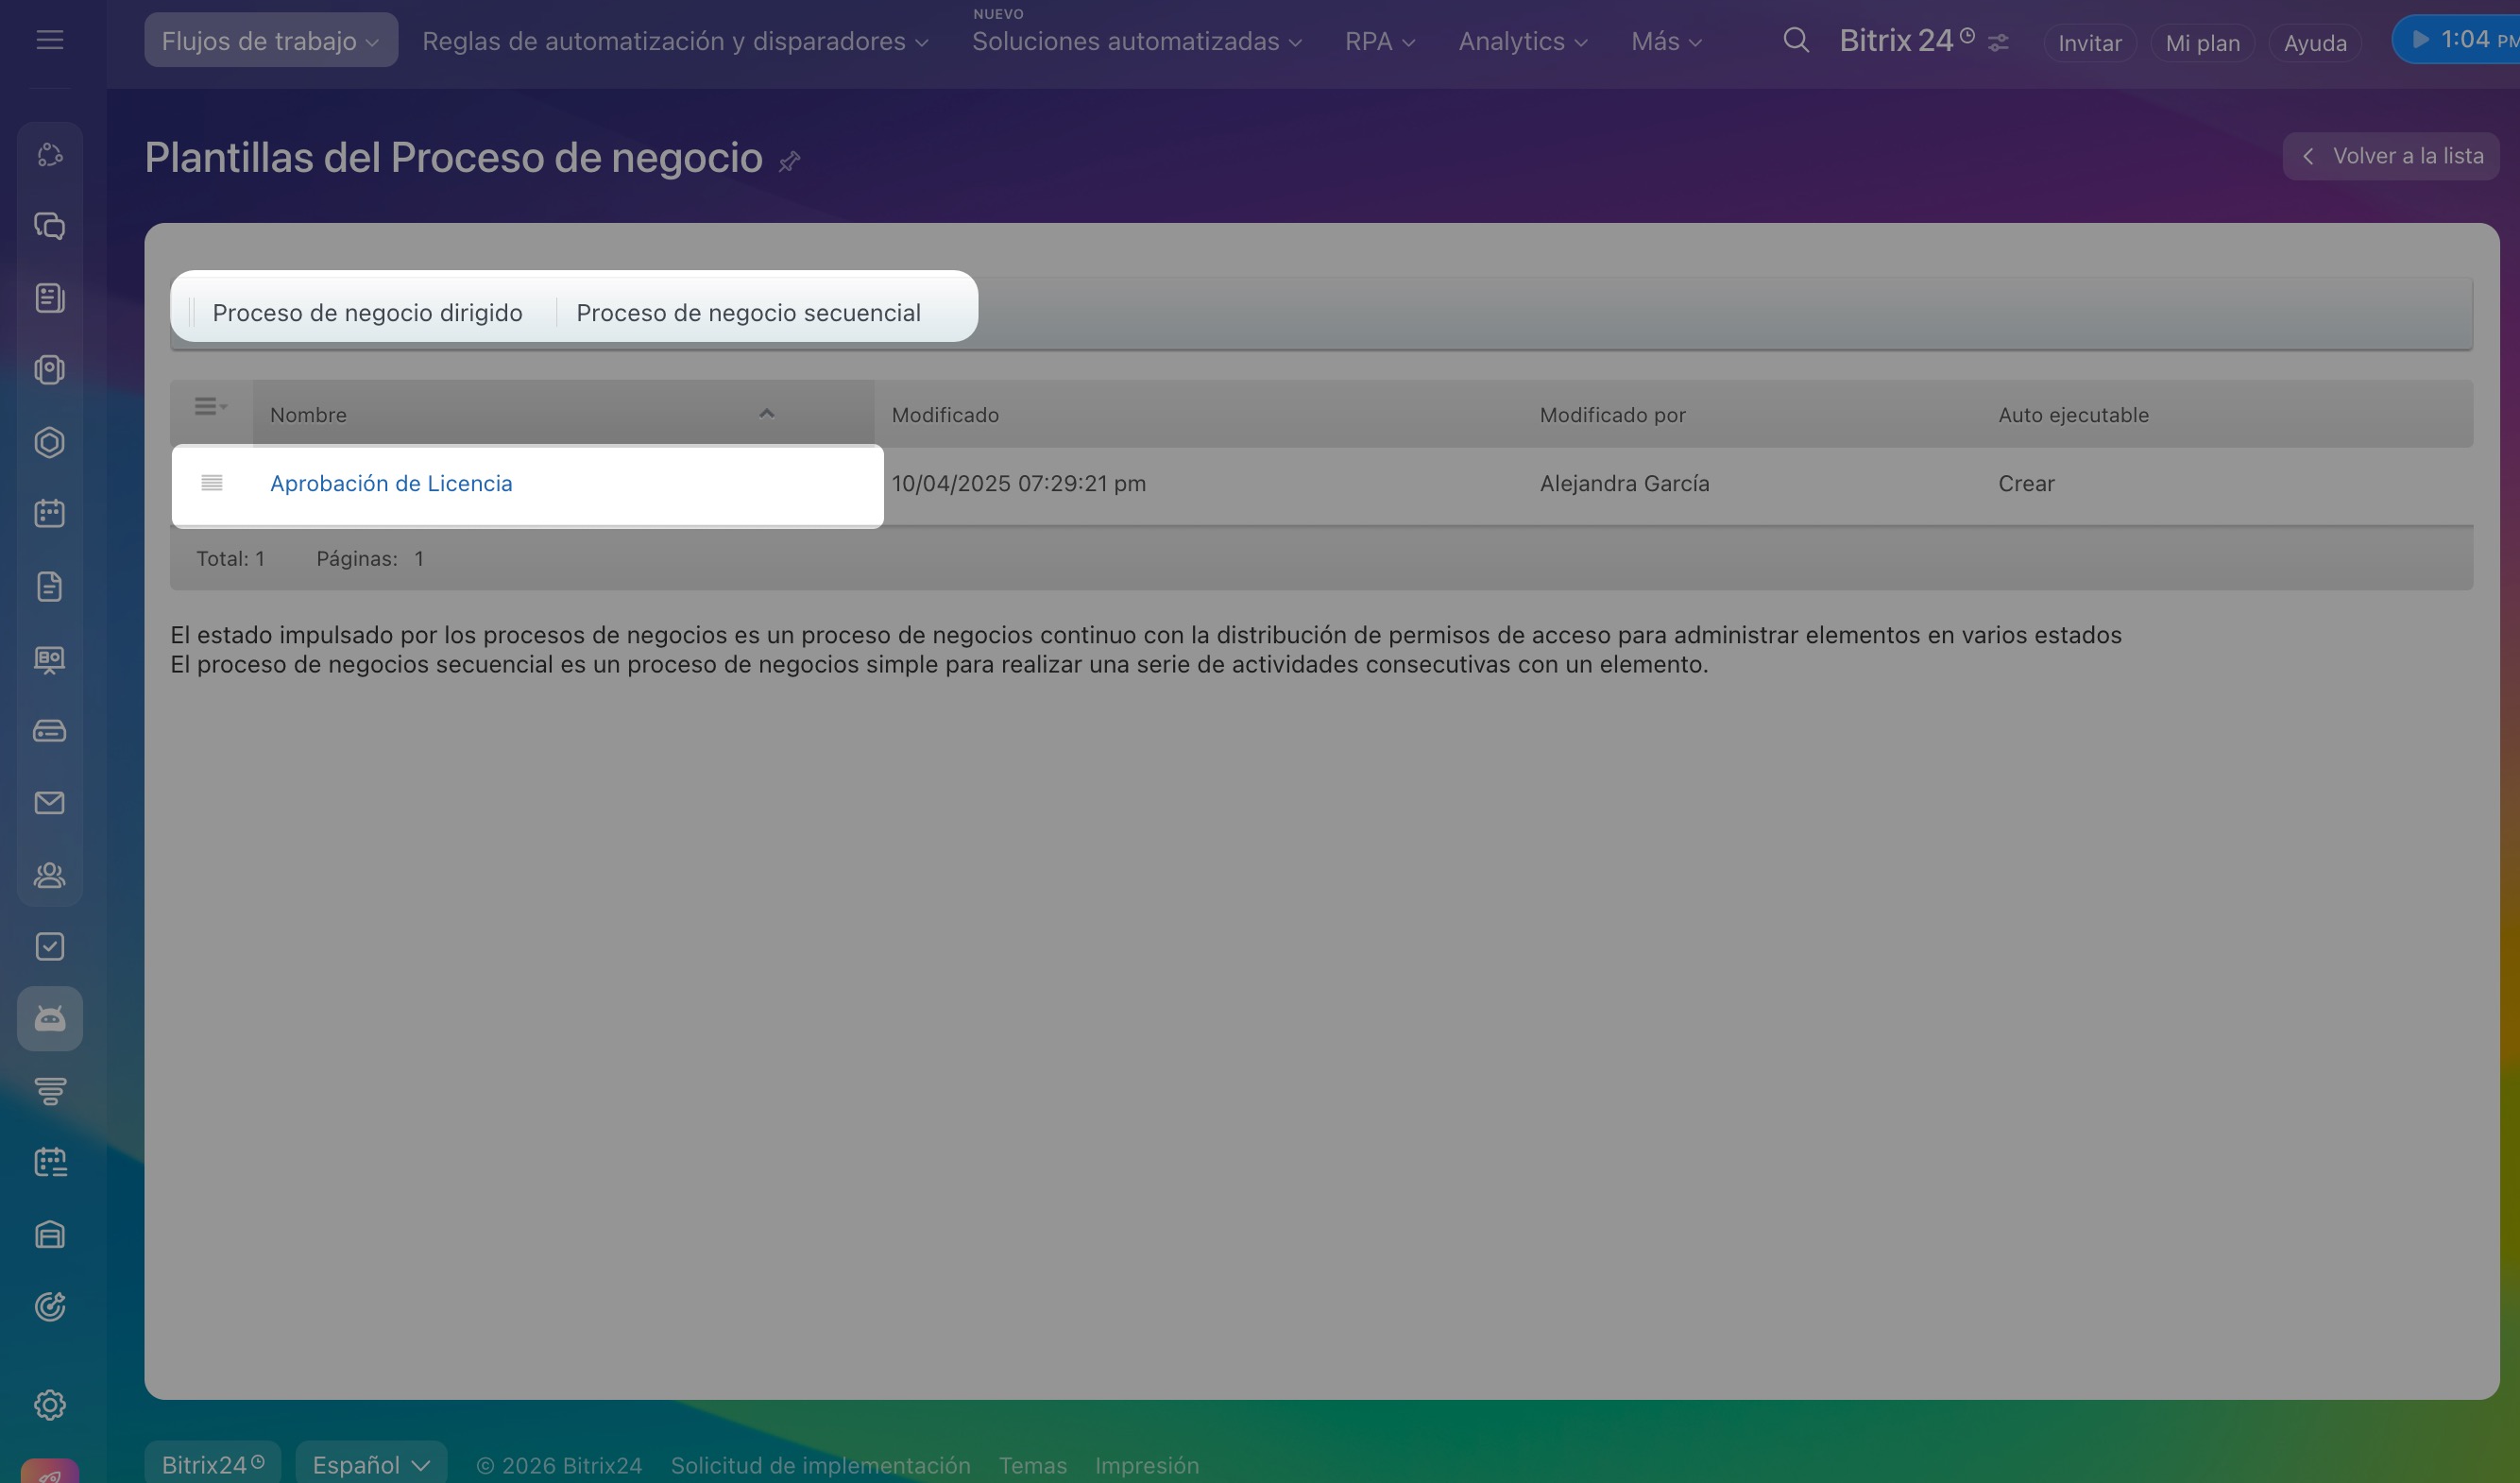Click Volver a la lista button
This screenshot has width=2520, height=1483.
coord(2391,156)
